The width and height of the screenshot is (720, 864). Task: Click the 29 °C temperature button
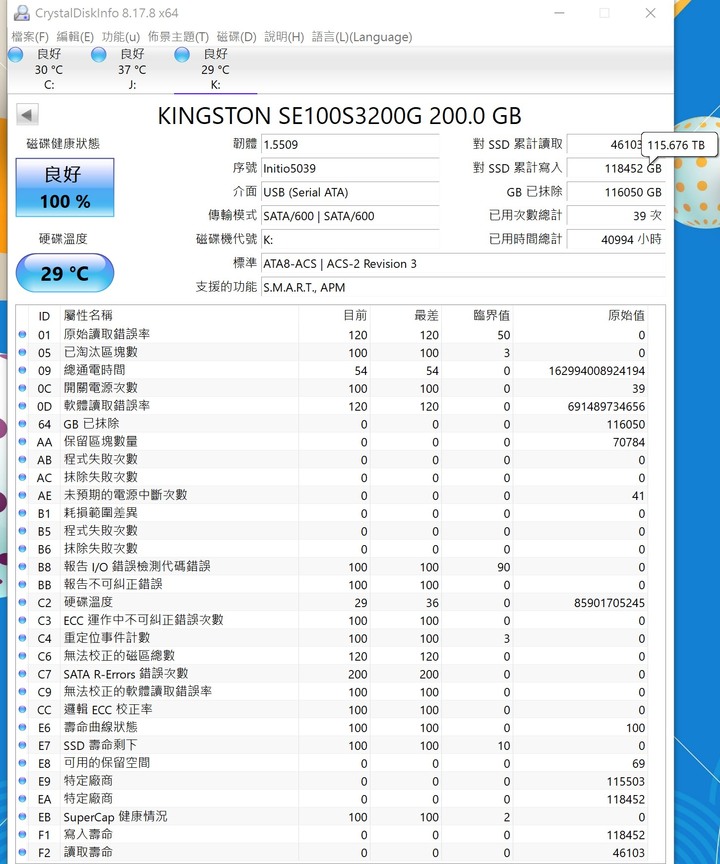pyautogui.click(x=65, y=273)
